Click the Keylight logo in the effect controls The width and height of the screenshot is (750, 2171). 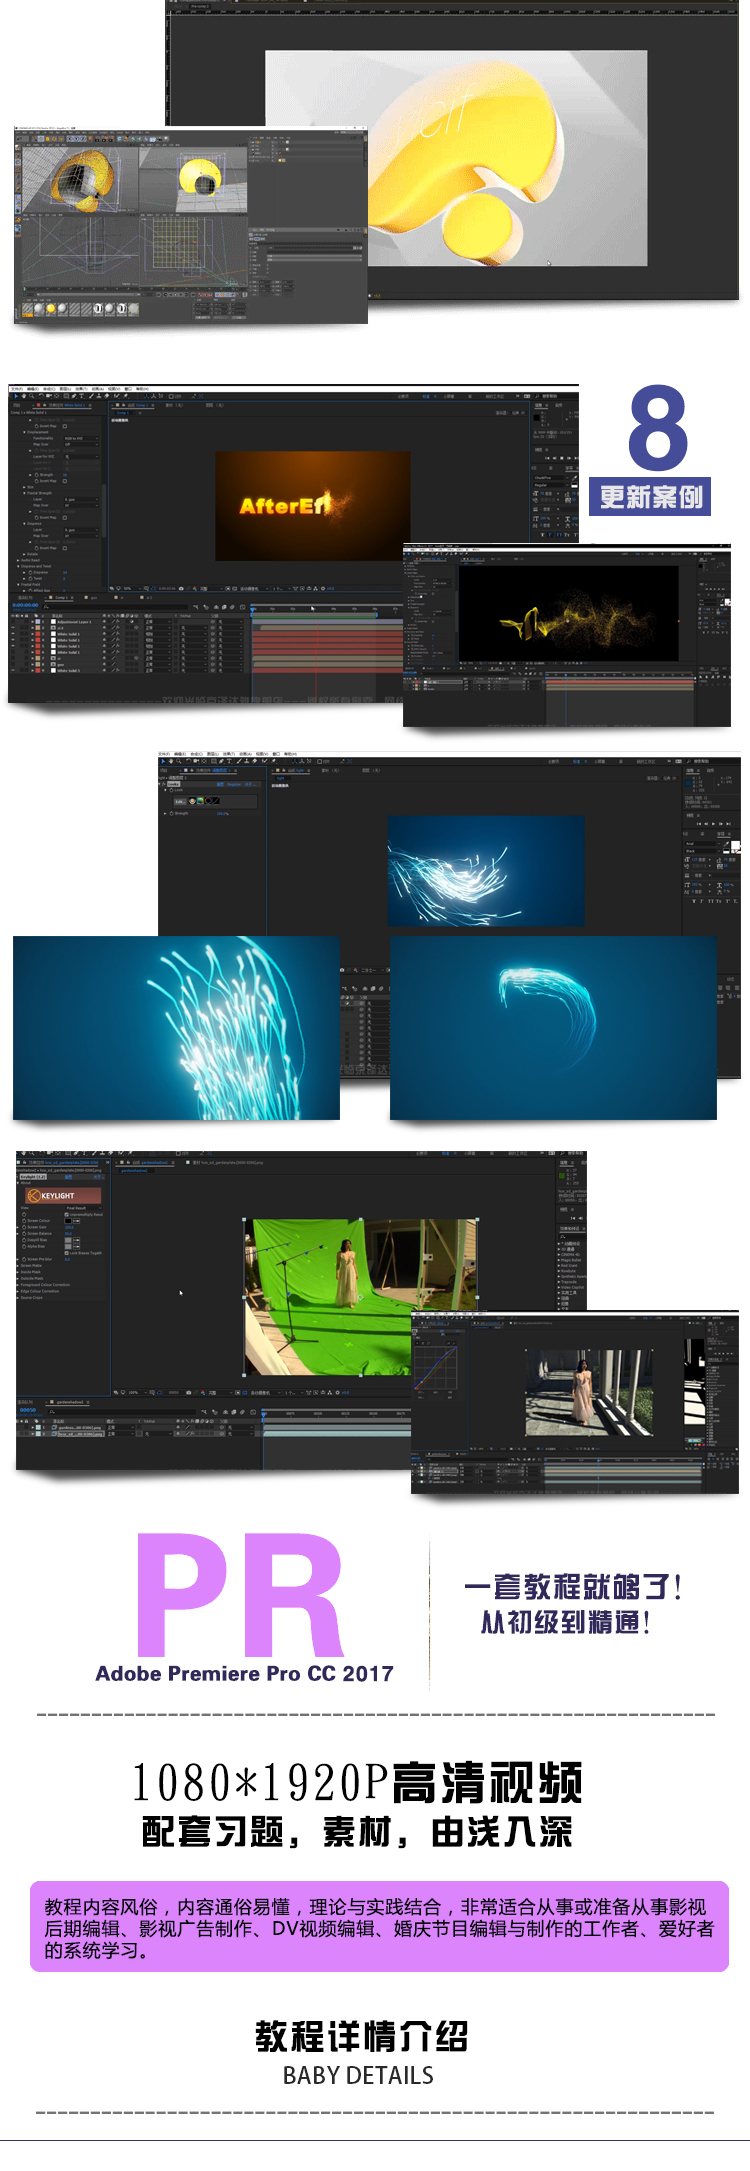point(62,1195)
